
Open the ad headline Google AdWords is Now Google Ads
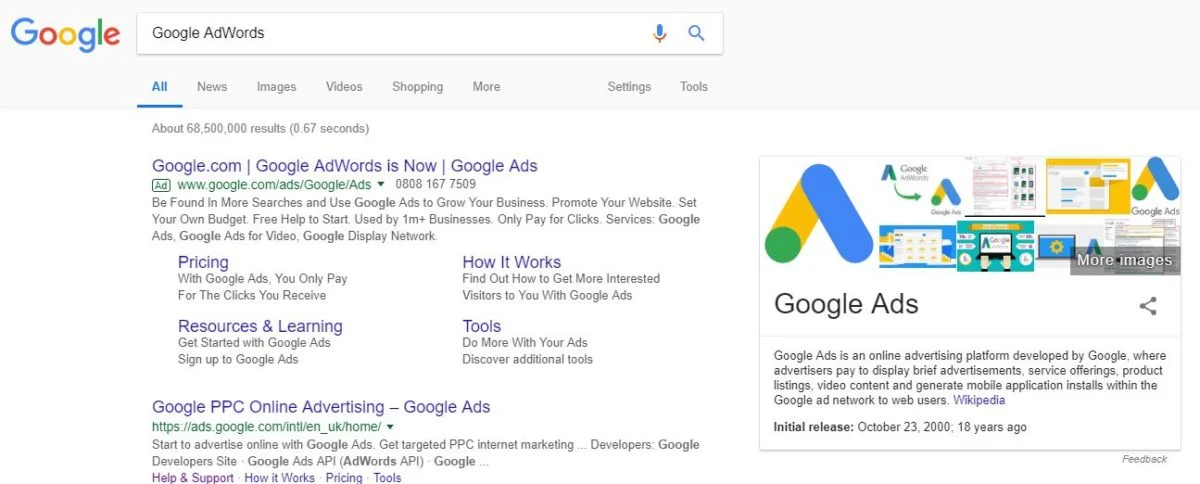[x=345, y=166]
